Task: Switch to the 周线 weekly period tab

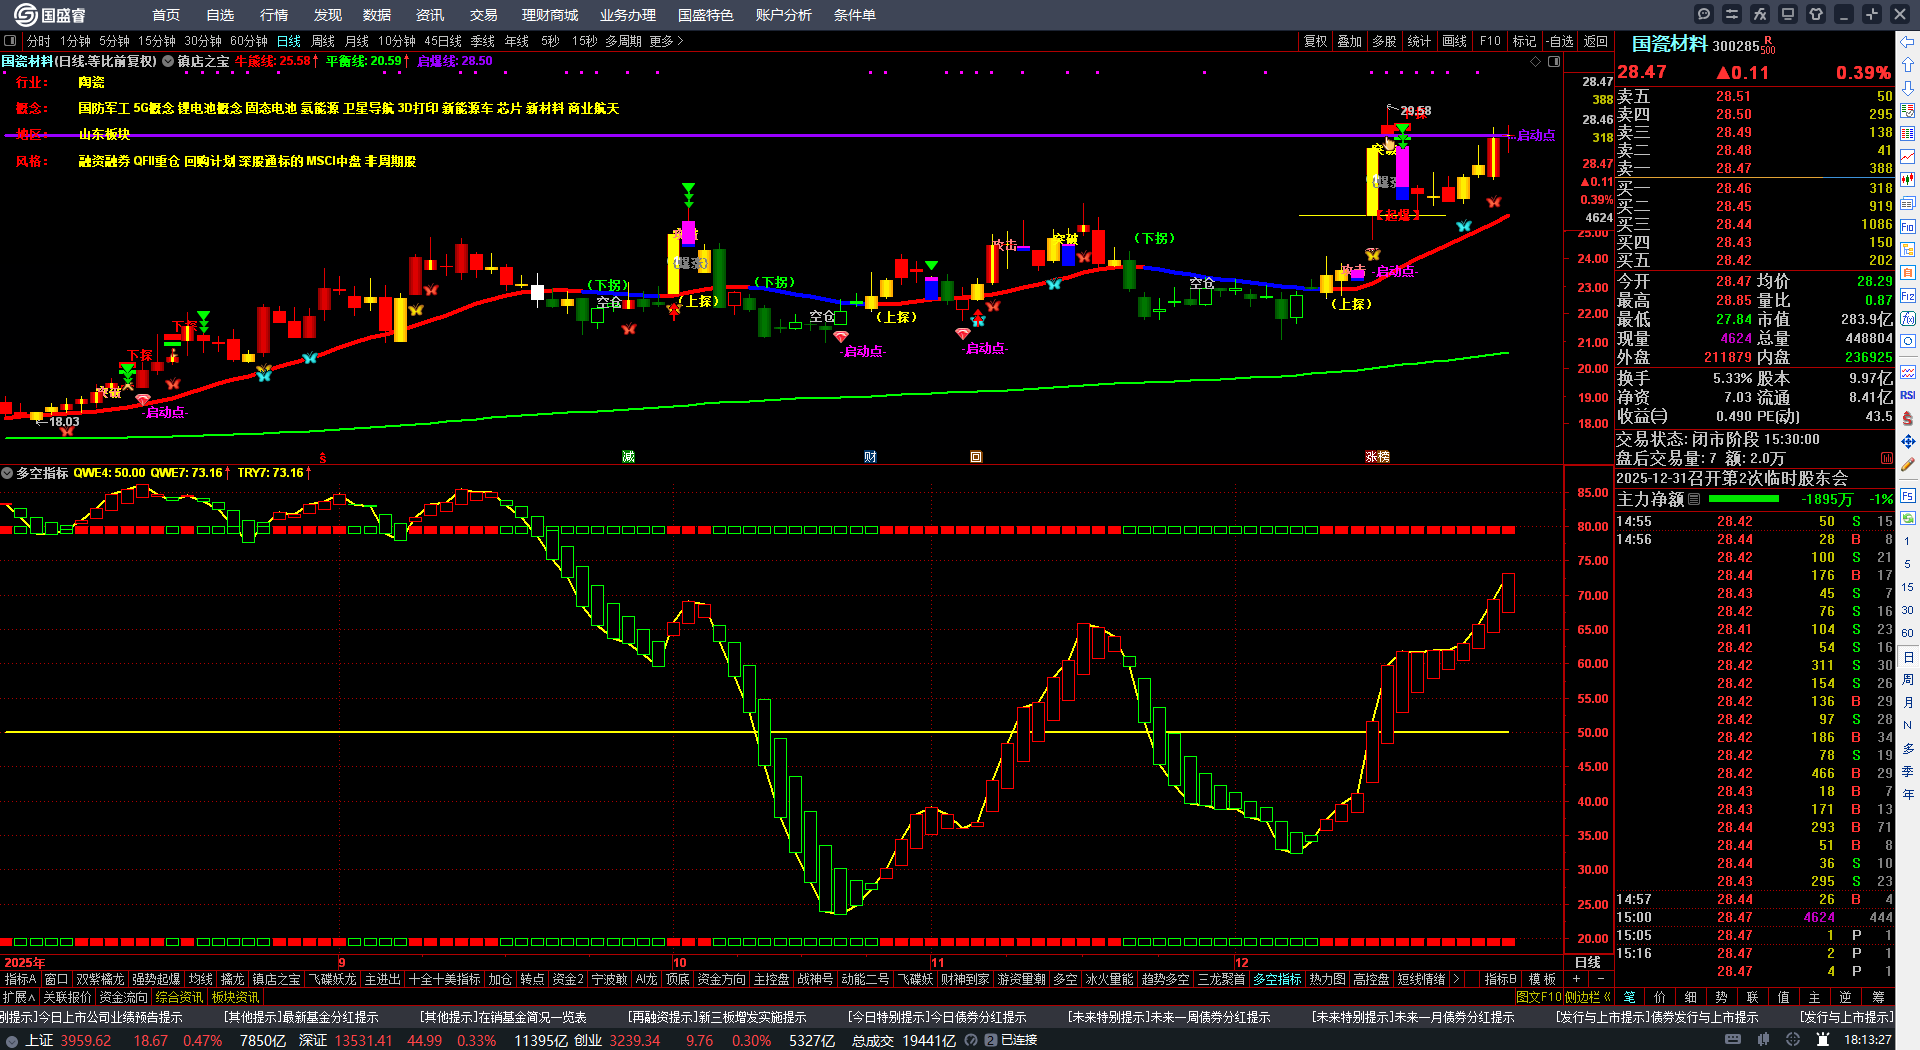Action: (323, 41)
